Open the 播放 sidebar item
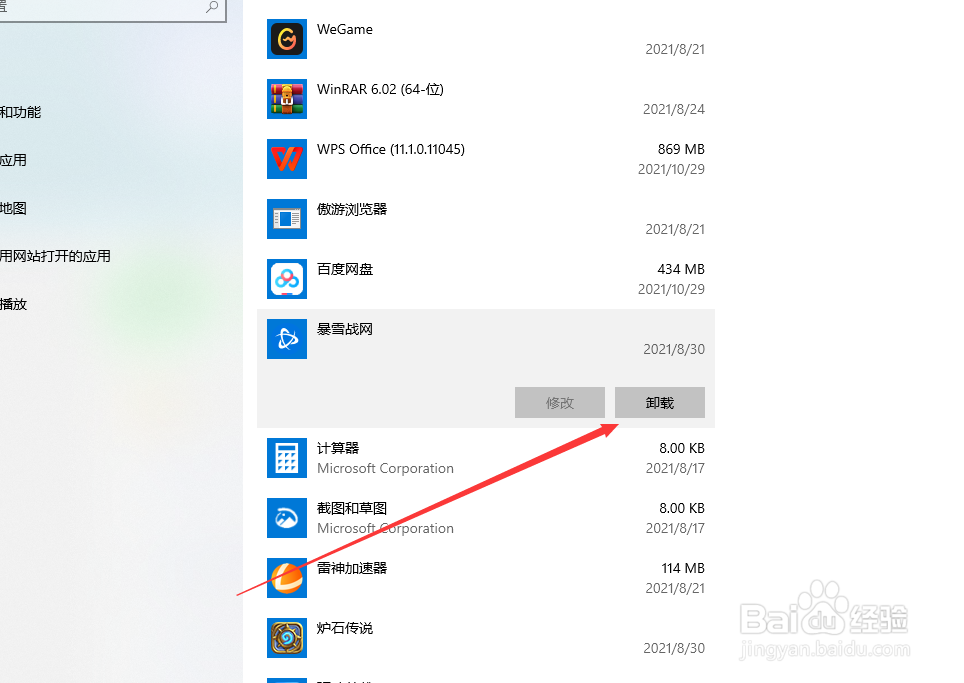This screenshot has width=964, height=683. pos(13,304)
